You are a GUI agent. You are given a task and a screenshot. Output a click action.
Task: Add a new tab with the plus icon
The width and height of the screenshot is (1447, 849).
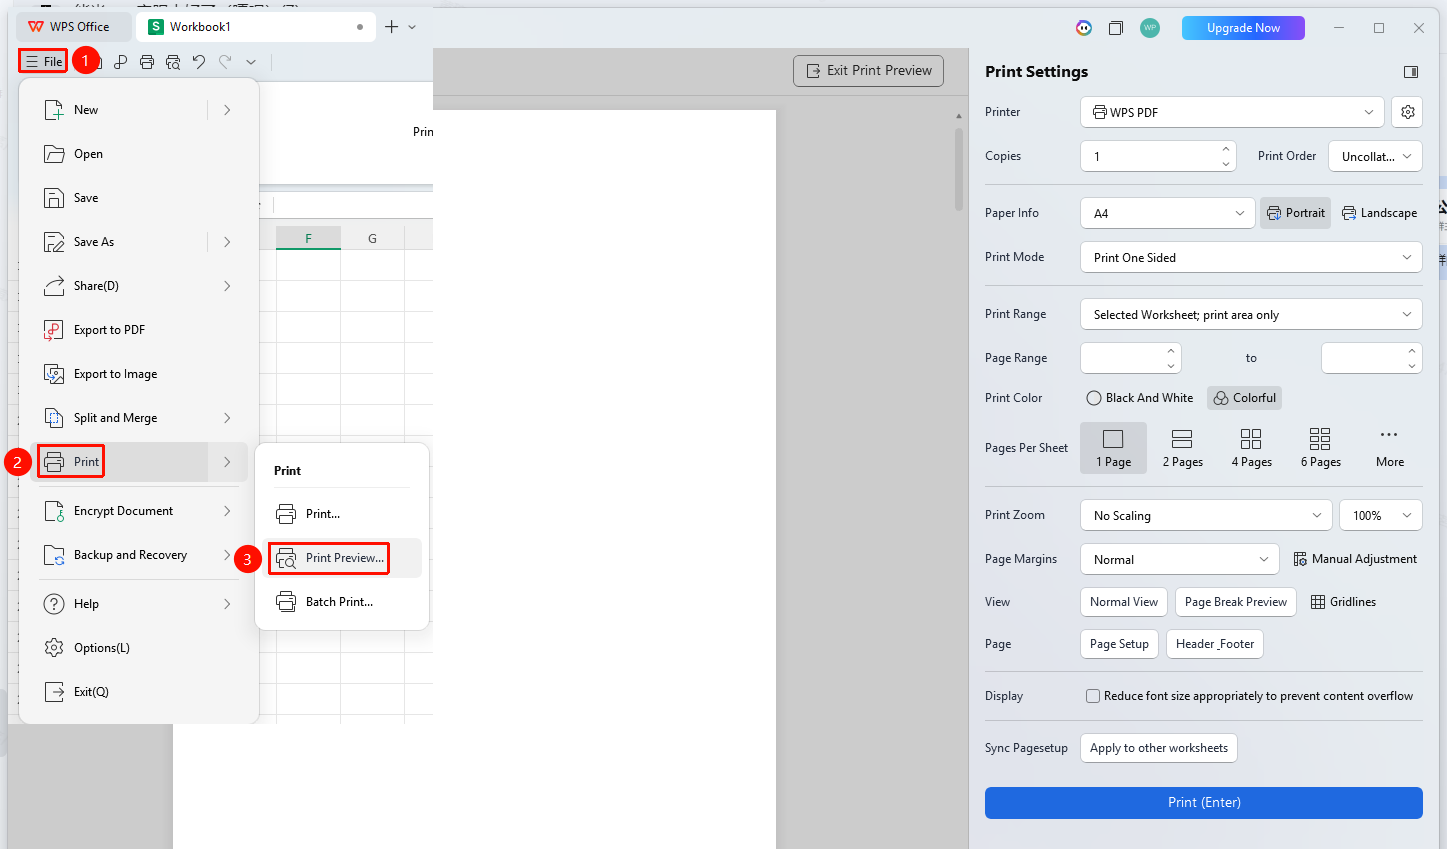(392, 27)
